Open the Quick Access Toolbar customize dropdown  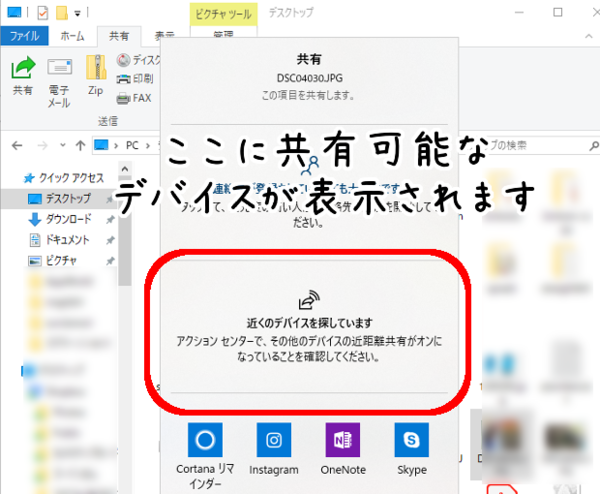pyautogui.click(x=77, y=14)
